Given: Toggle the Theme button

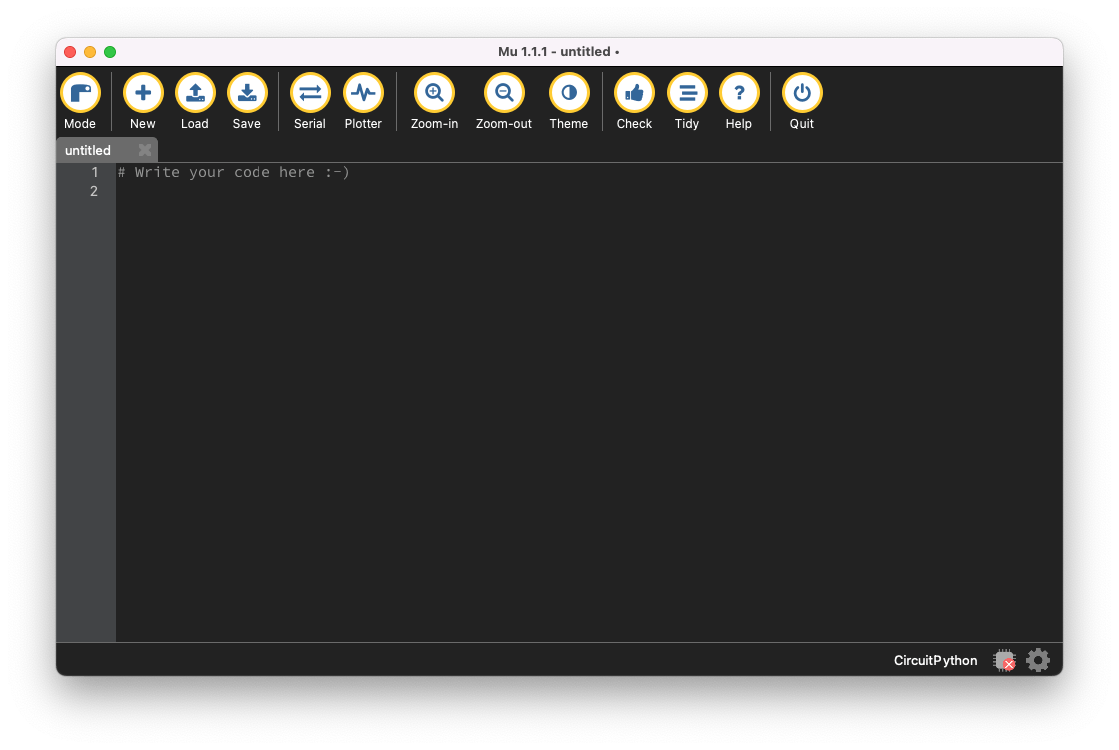Looking at the screenshot, I should click(x=569, y=102).
